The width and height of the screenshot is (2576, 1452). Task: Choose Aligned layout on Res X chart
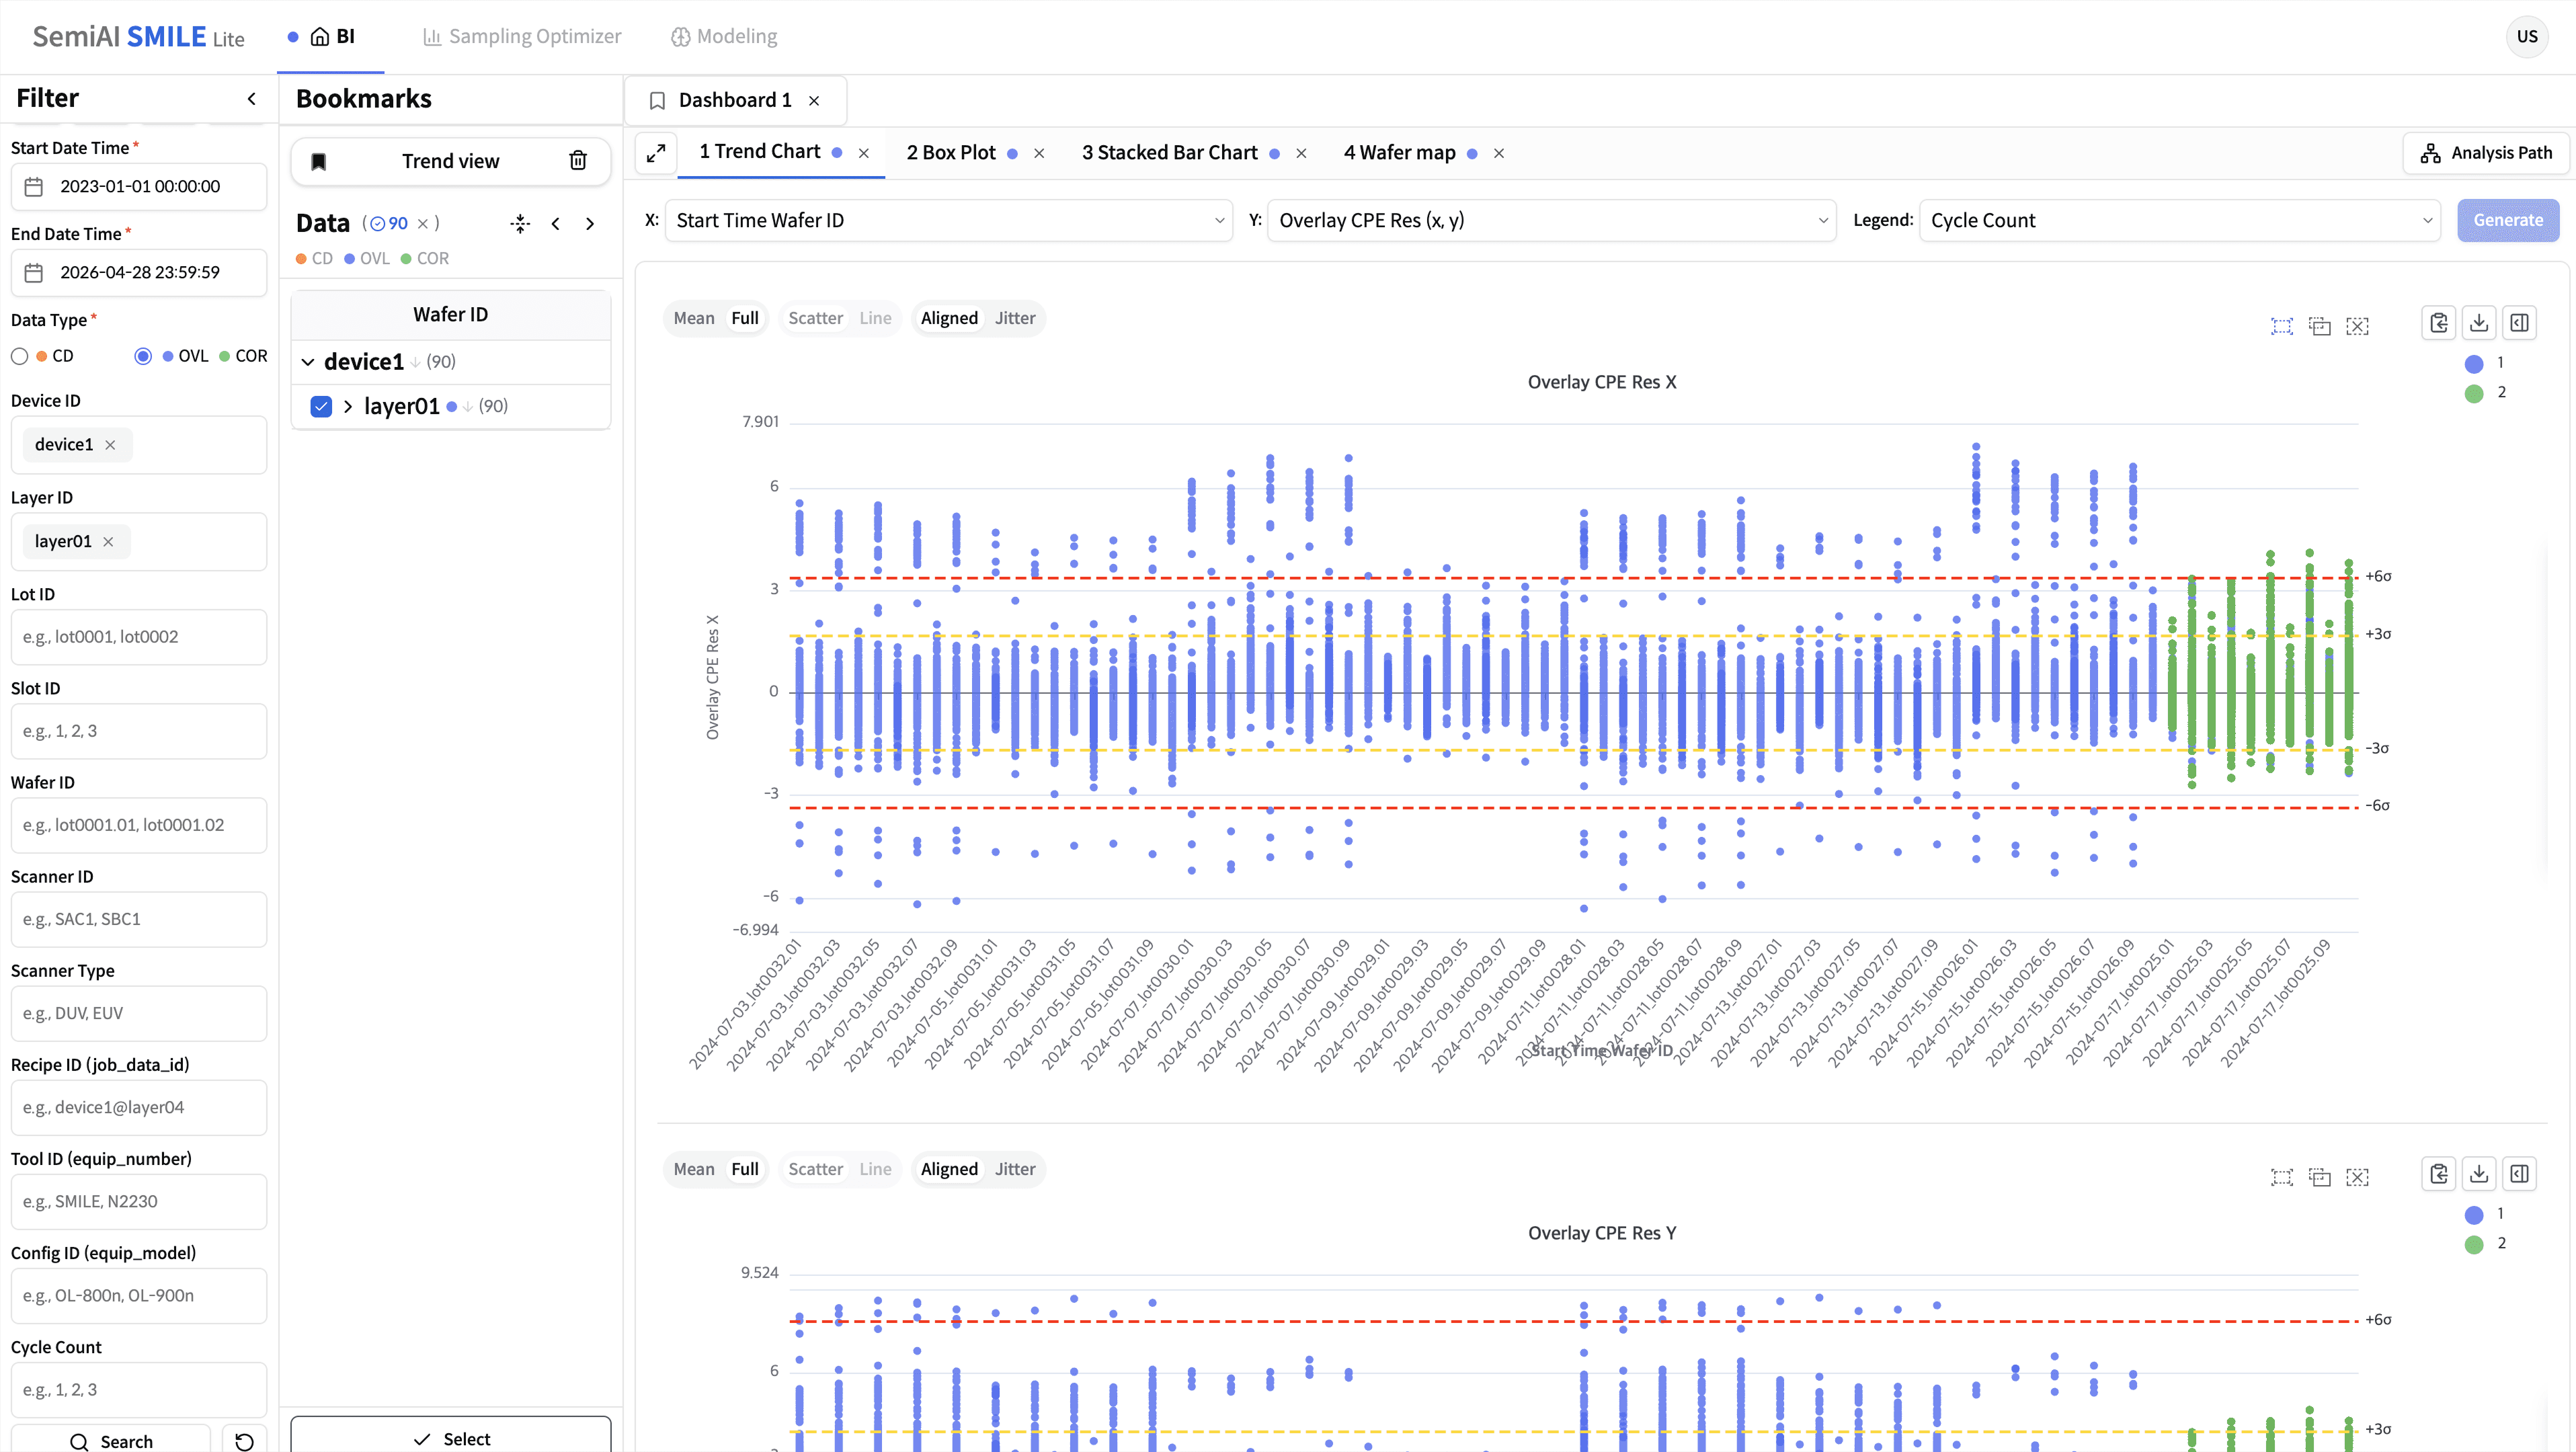click(x=949, y=318)
